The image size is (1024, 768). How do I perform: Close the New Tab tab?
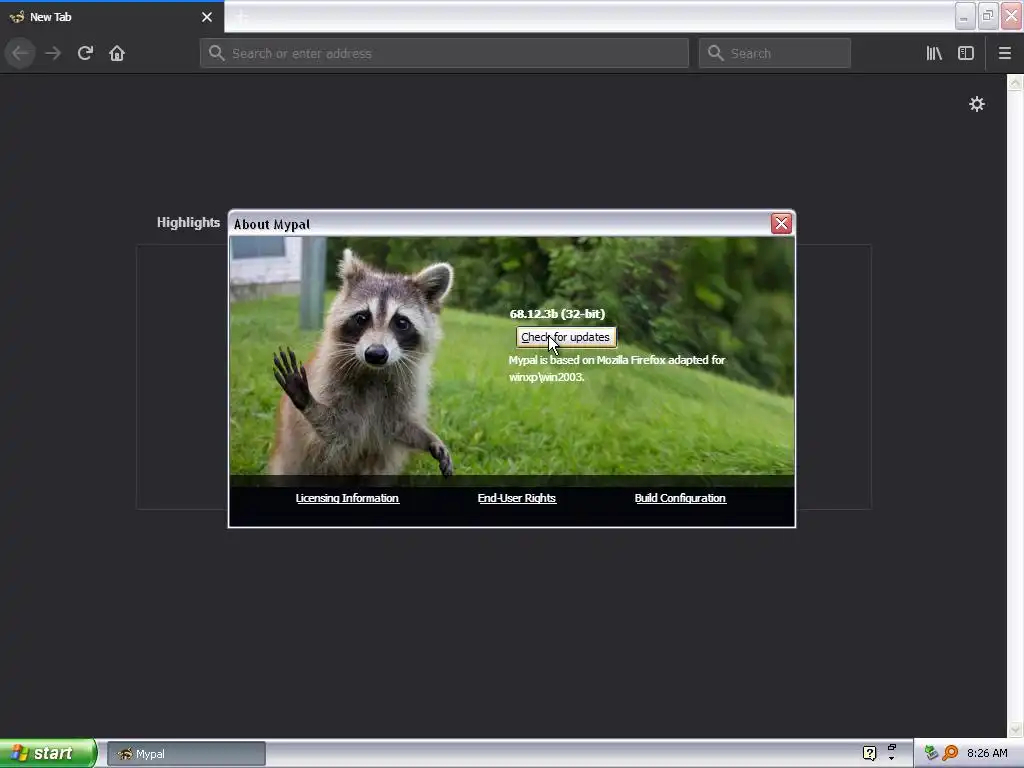(207, 17)
